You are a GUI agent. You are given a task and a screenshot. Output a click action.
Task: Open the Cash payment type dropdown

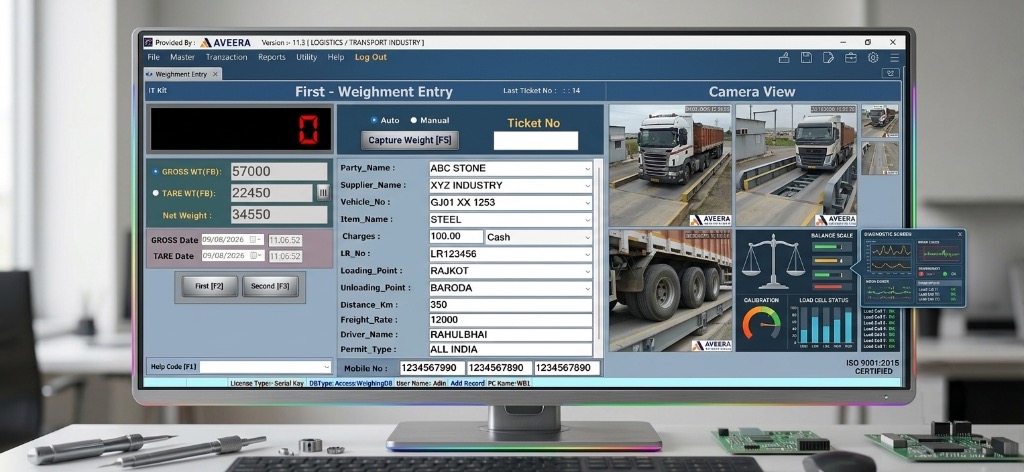[587, 237]
